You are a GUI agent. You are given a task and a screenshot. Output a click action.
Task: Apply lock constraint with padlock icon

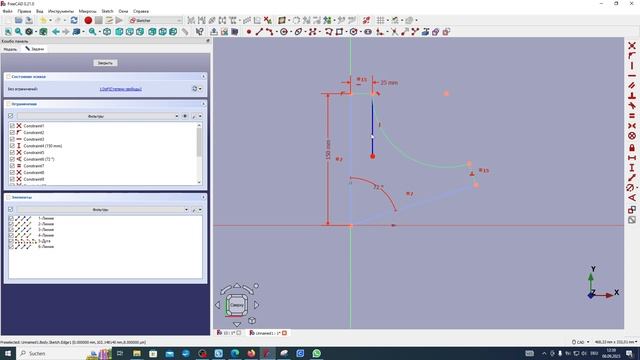[632, 147]
